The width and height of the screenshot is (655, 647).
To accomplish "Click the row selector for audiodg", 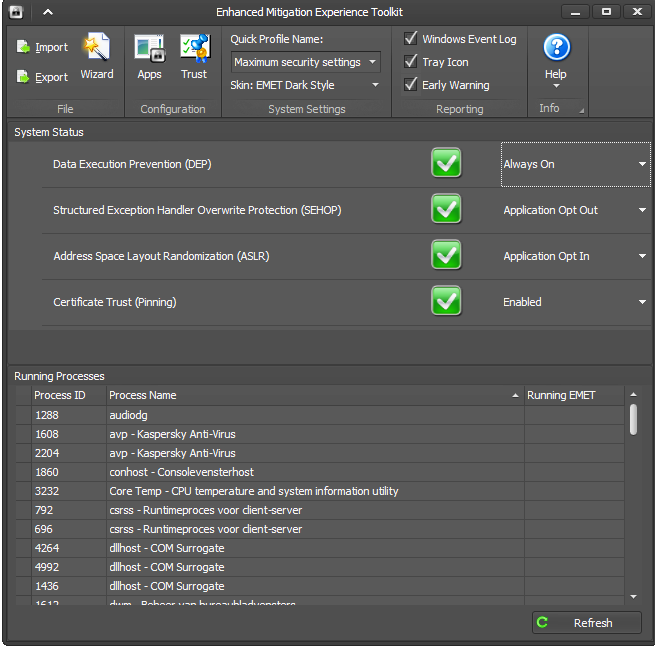I will click(x=24, y=415).
